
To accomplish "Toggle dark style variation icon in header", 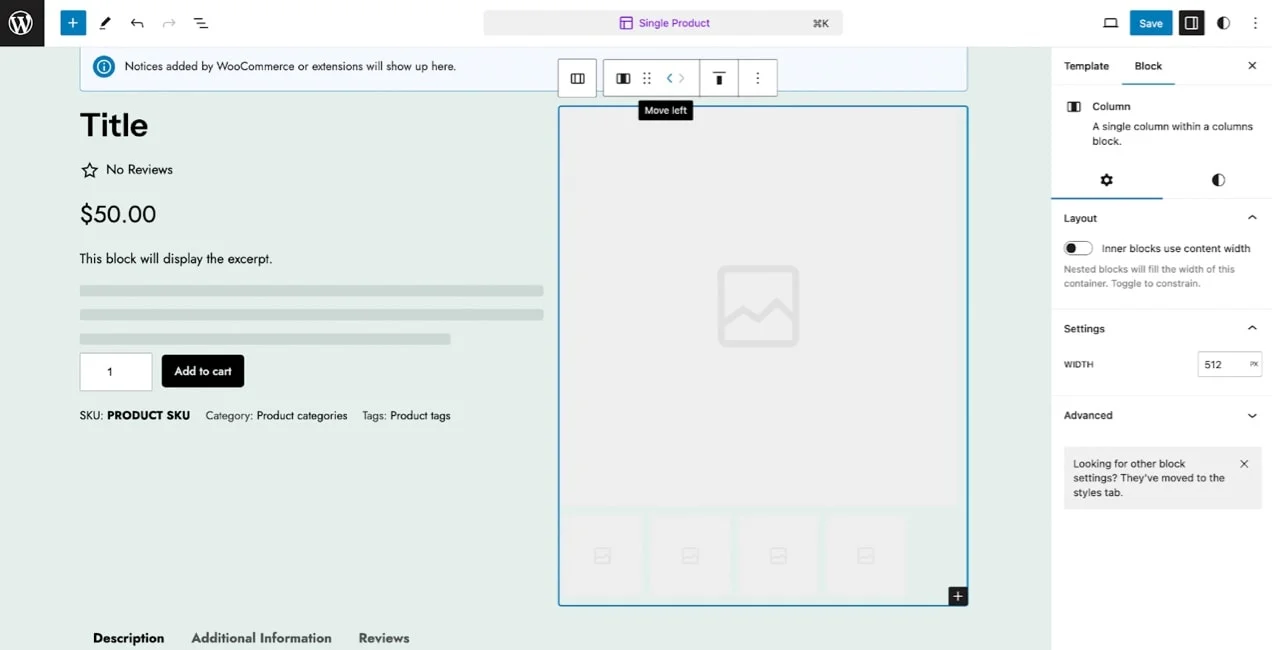I will [x=1223, y=22].
